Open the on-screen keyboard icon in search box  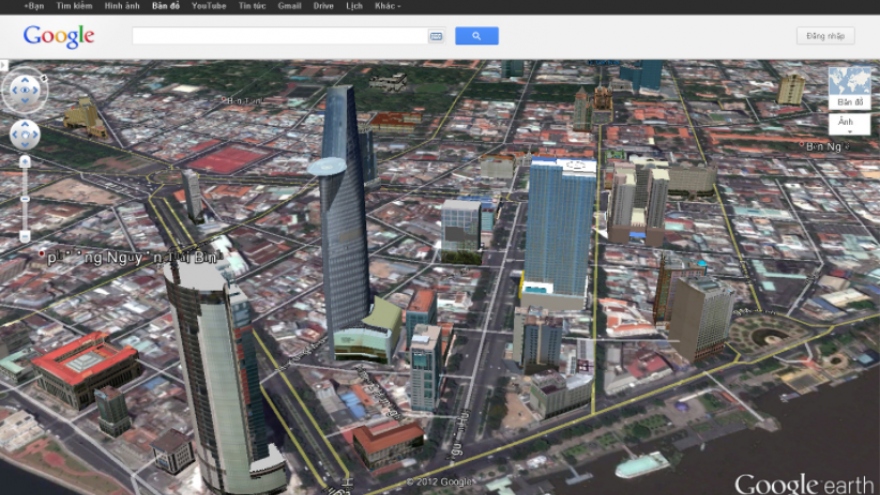point(436,36)
